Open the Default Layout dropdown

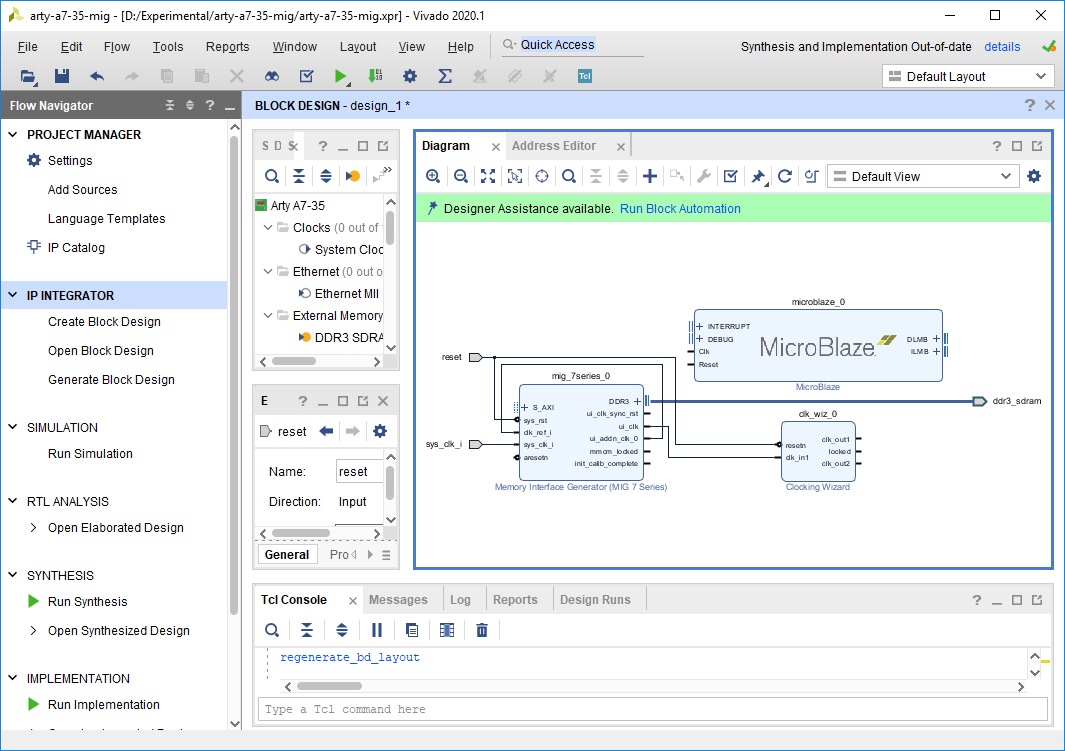968,76
